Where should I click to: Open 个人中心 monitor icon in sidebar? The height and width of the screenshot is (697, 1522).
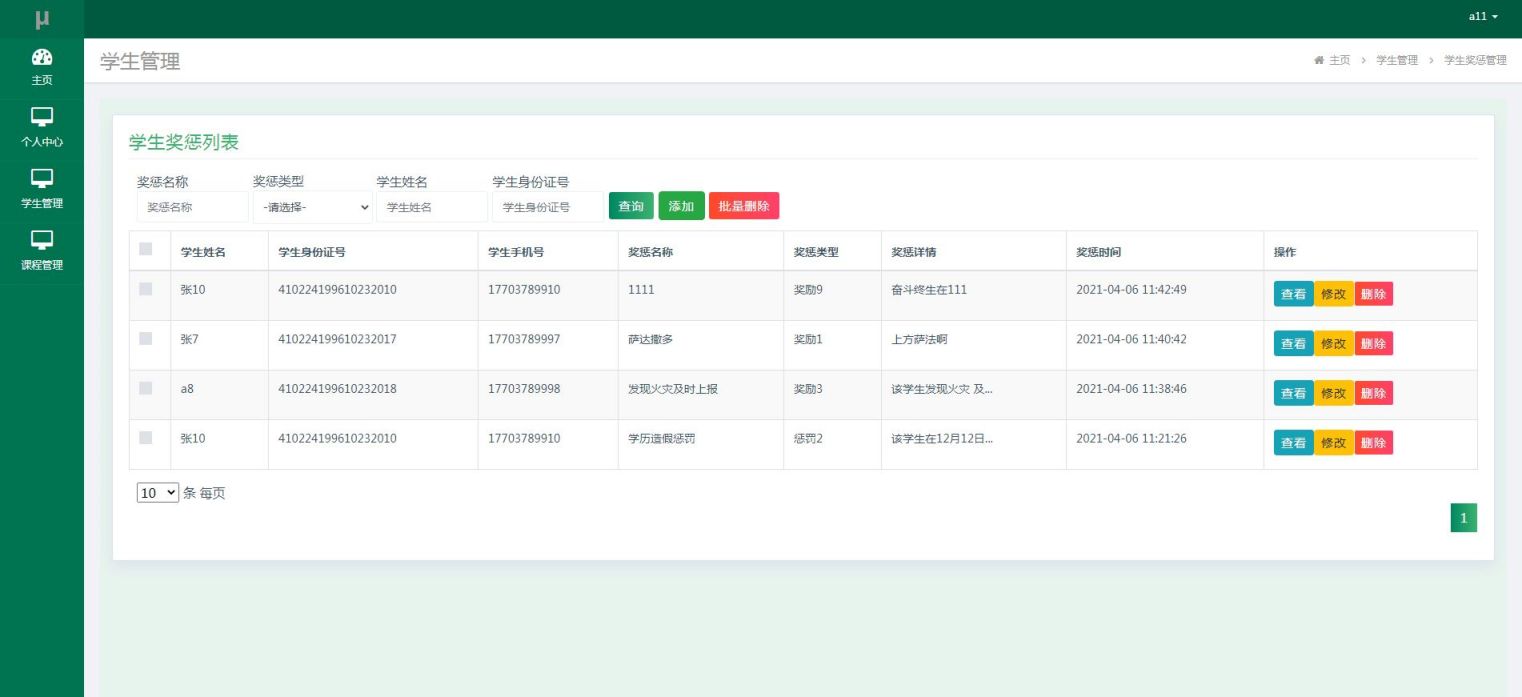click(x=42, y=117)
